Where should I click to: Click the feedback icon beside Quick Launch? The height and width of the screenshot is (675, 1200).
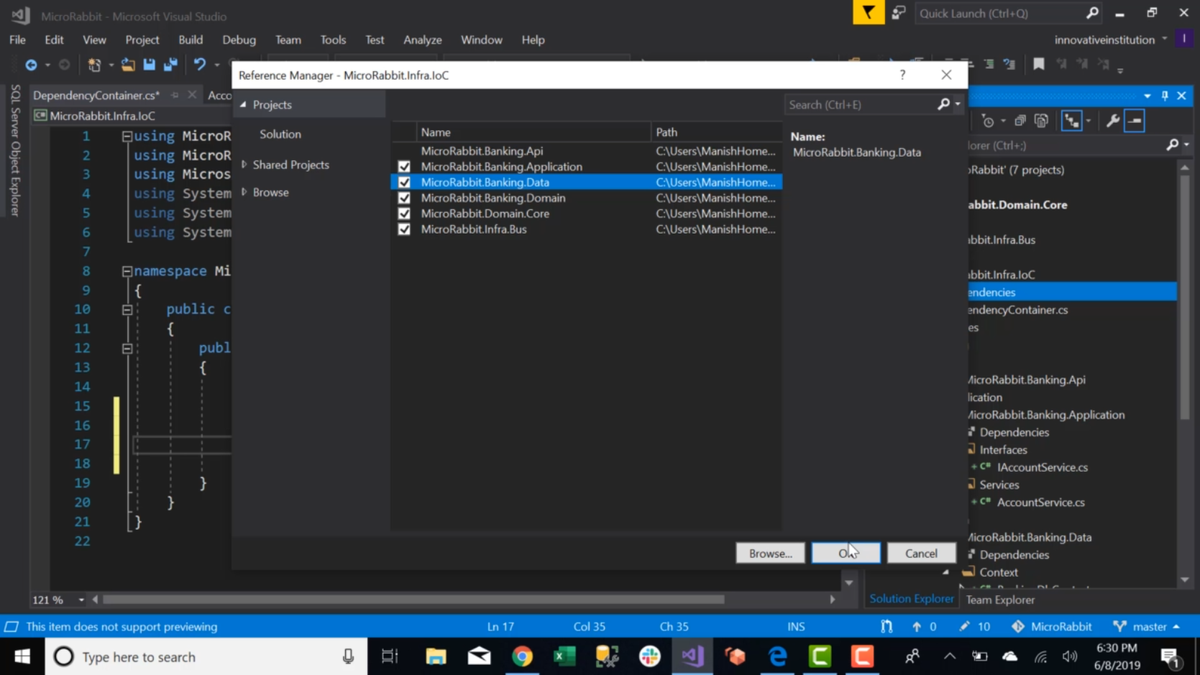898,13
